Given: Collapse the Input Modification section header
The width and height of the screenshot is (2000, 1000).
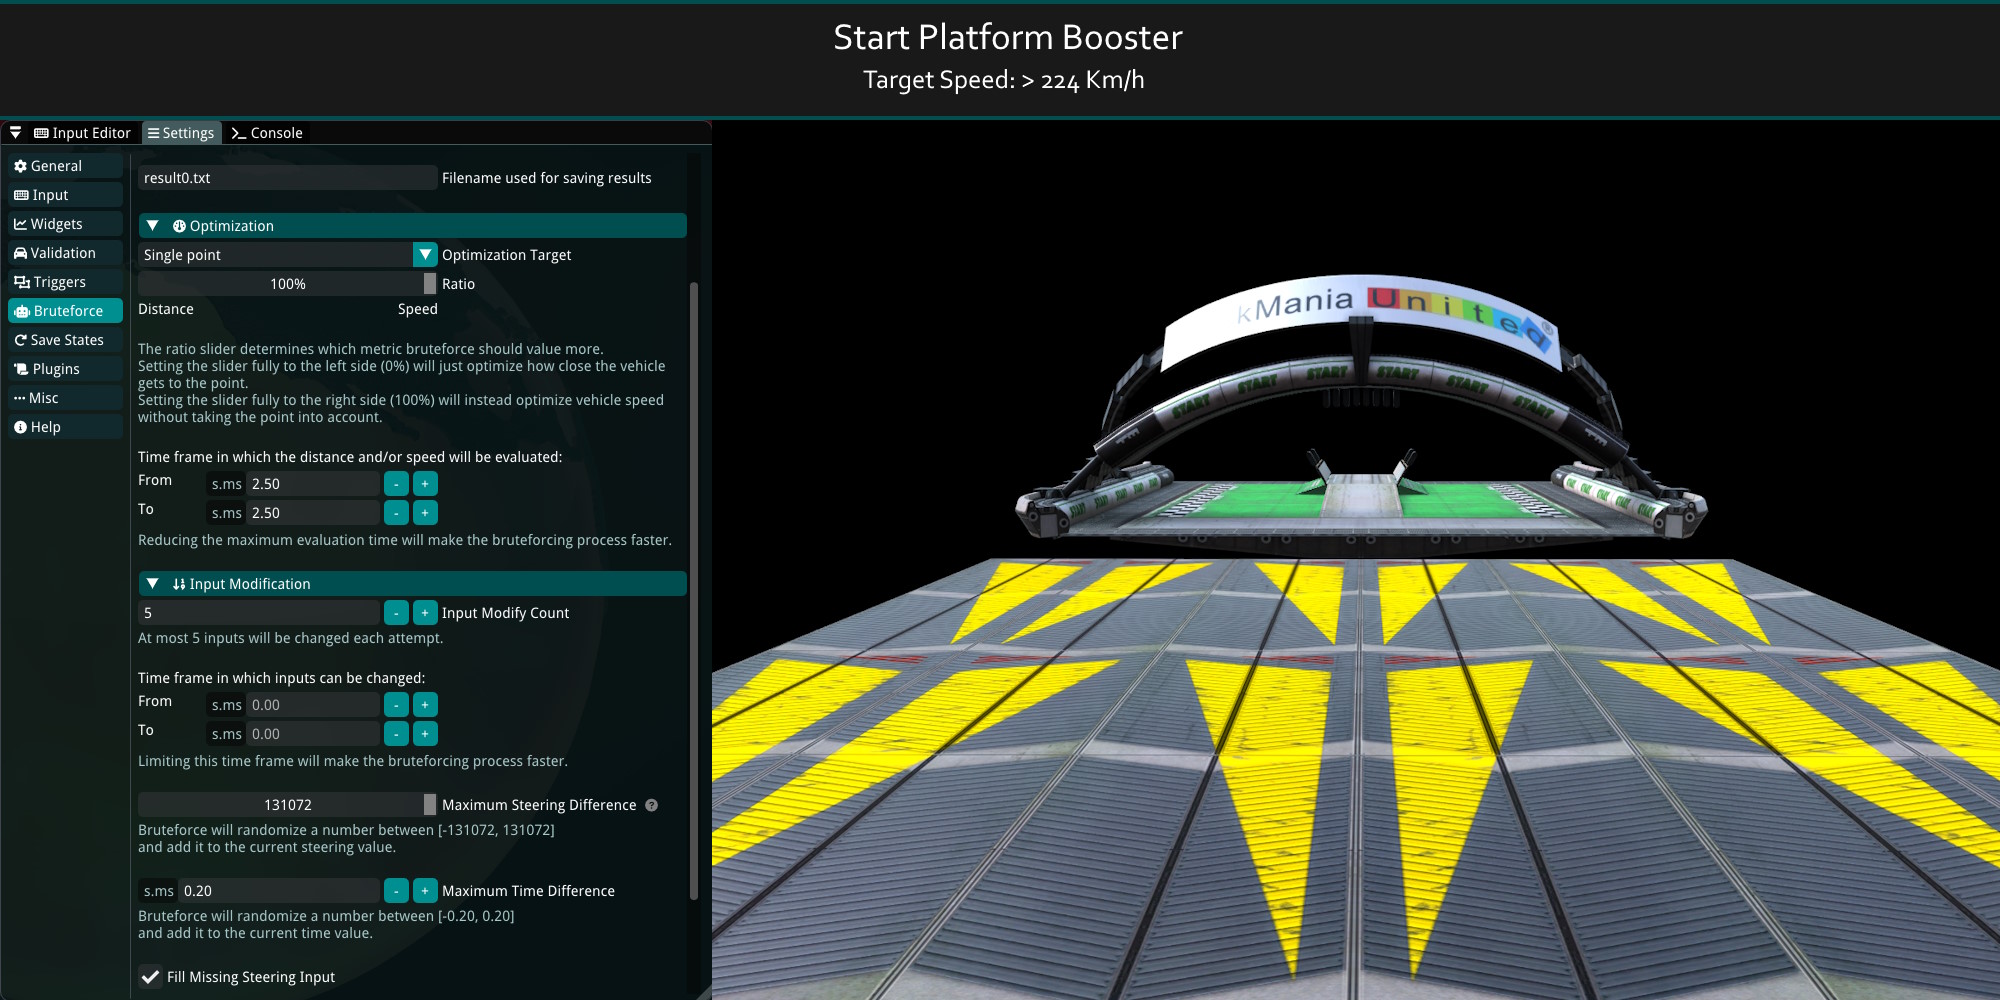Looking at the screenshot, I should 412,584.
